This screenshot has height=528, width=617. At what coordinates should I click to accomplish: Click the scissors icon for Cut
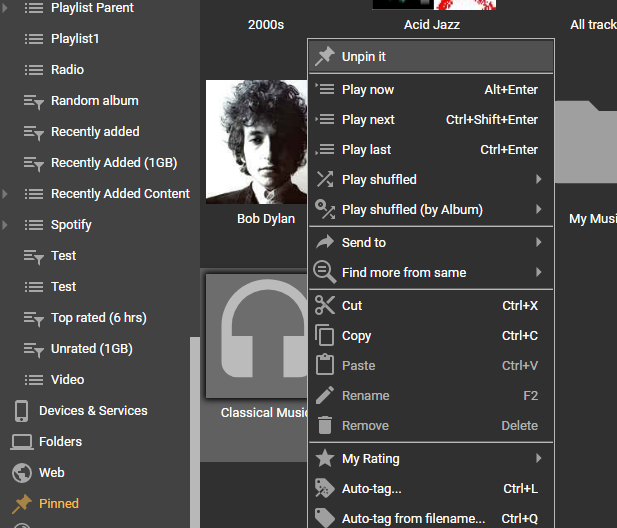pyautogui.click(x=325, y=305)
